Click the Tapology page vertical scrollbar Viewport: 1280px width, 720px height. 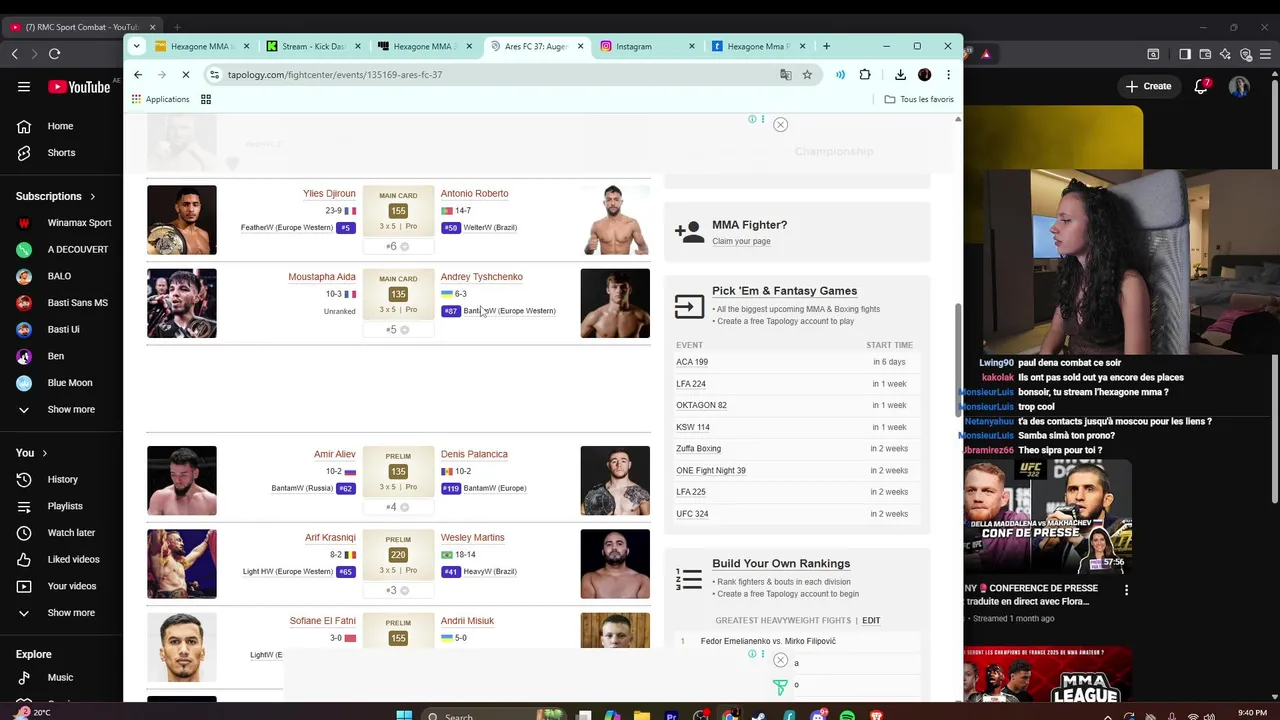click(958, 361)
